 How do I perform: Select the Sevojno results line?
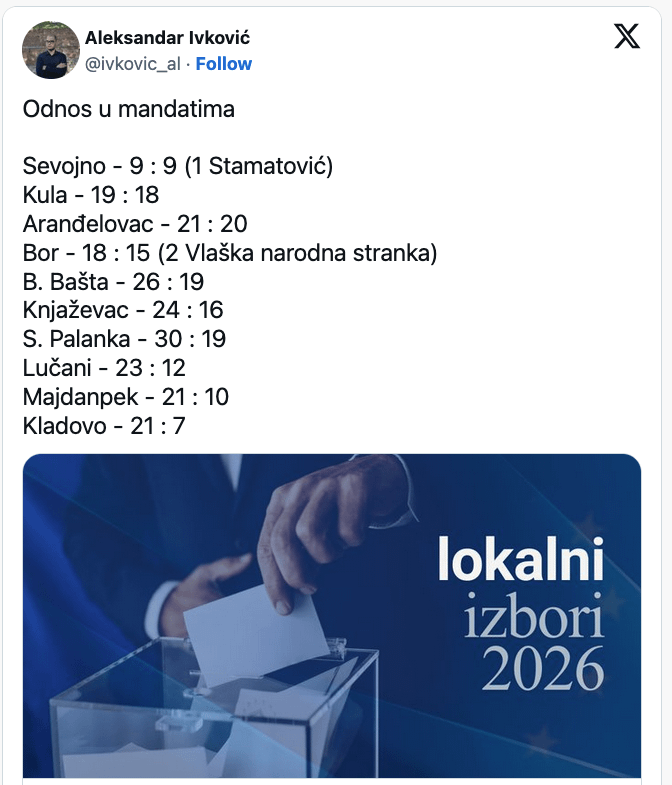click(x=178, y=166)
